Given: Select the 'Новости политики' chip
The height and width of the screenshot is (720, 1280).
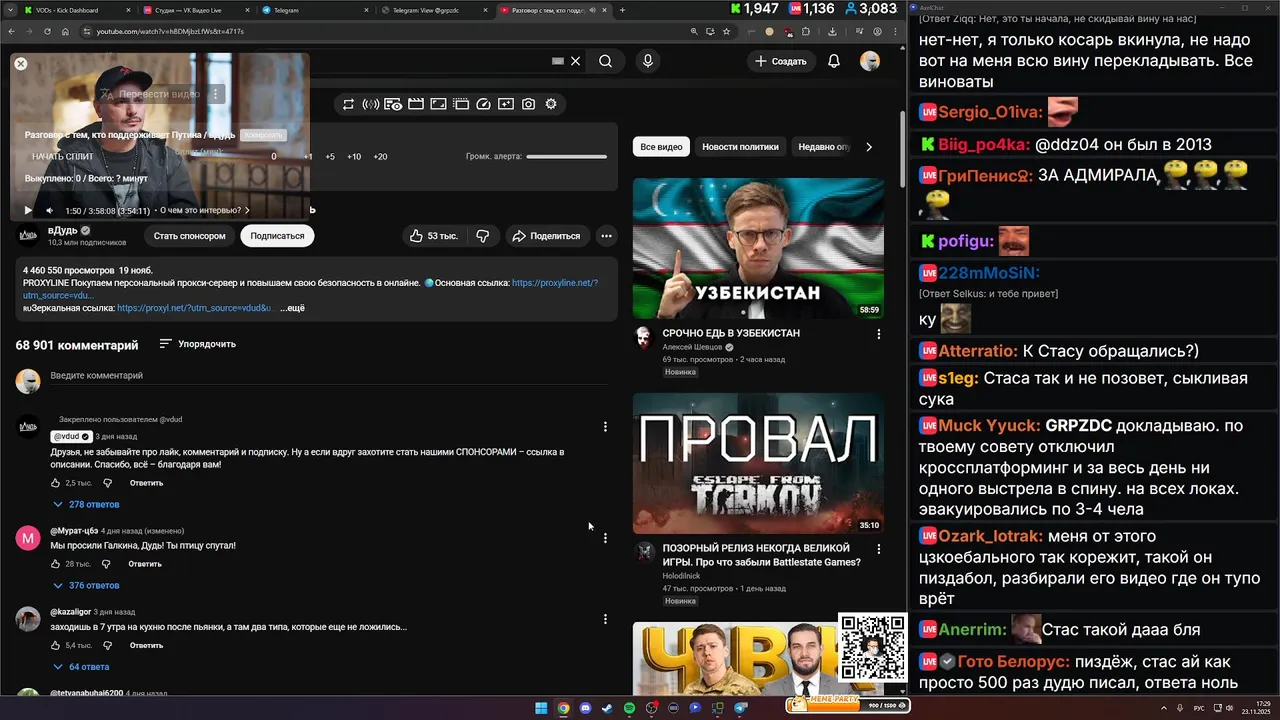Looking at the screenshot, I should (740, 147).
